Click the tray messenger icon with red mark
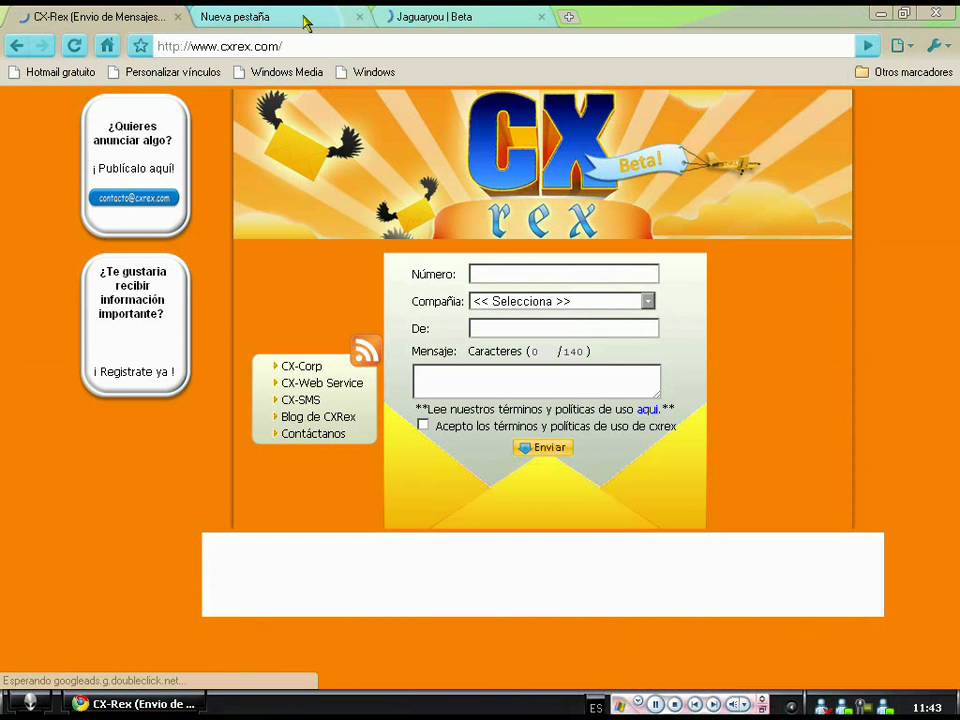Screen dimensions: 960x720 (821, 707)
